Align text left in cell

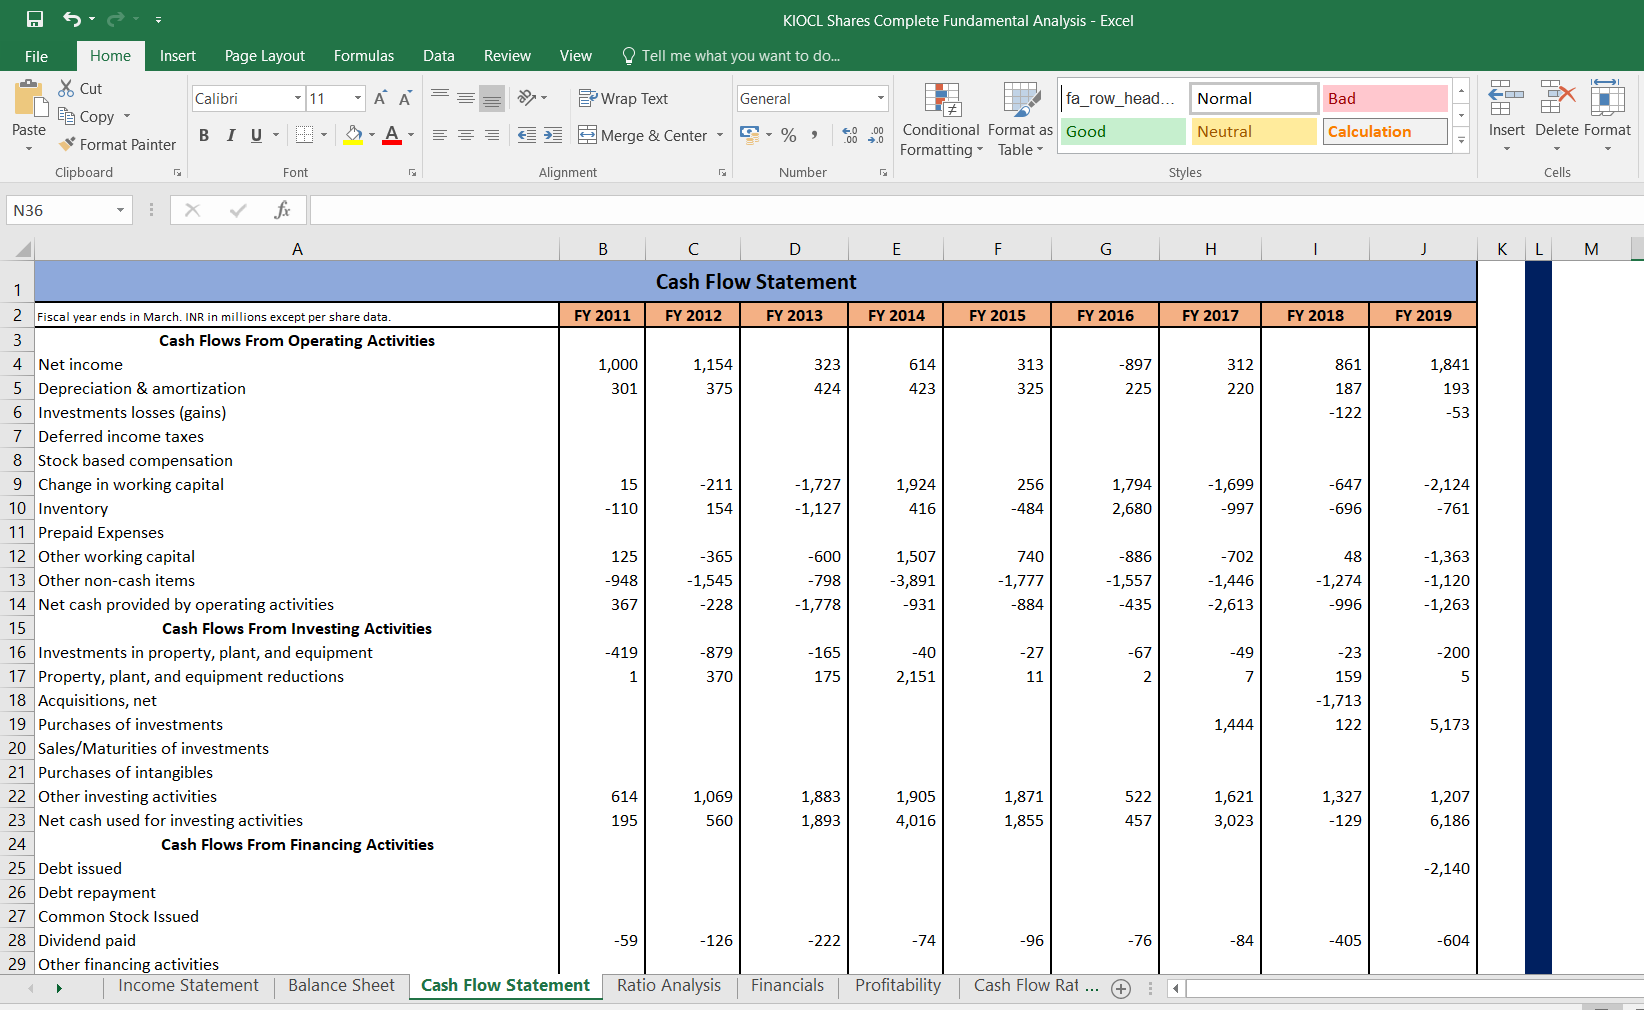(440, 135)
